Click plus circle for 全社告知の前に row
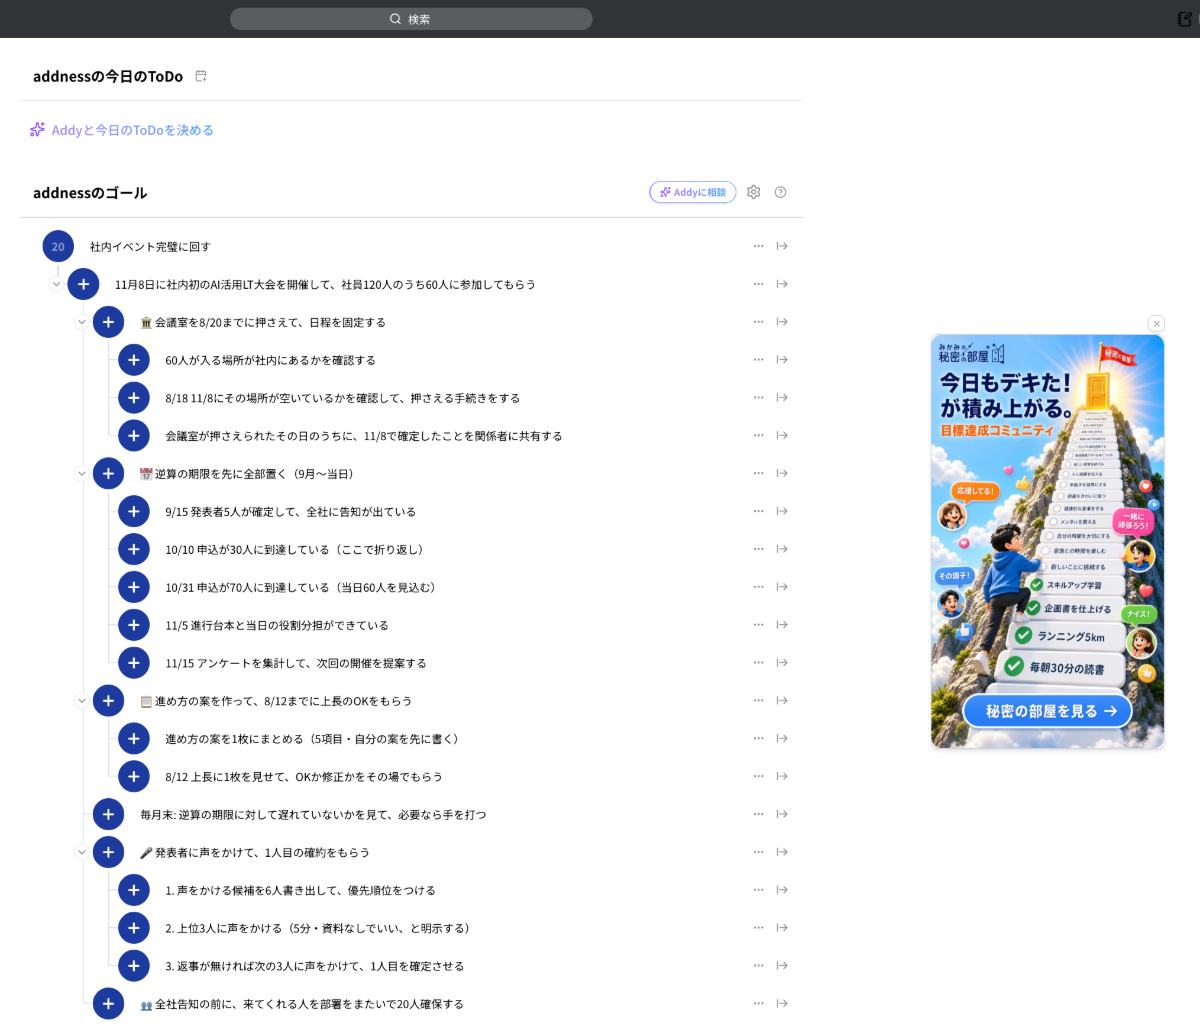Image resolution: width=1200 pixels, height=1026 pixels. click(x=108, y=1003)
